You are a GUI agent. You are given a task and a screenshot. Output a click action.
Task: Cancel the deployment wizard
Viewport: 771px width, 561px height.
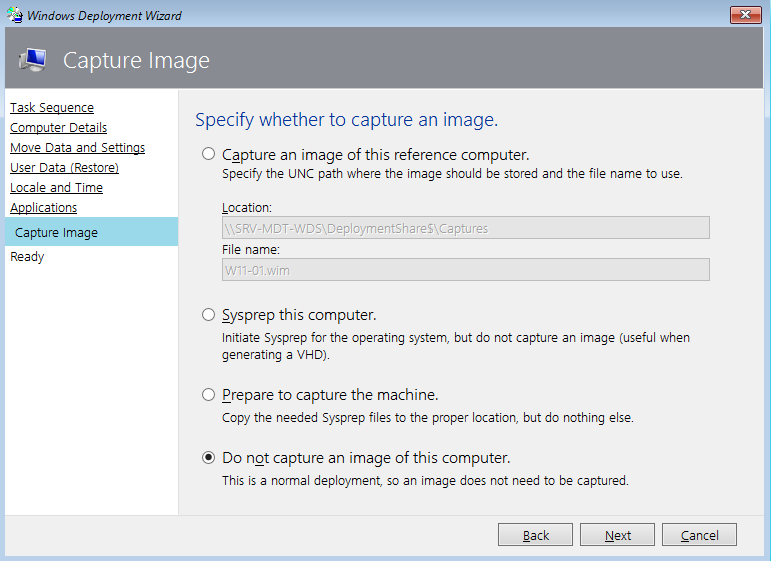[x=699, y=534]
